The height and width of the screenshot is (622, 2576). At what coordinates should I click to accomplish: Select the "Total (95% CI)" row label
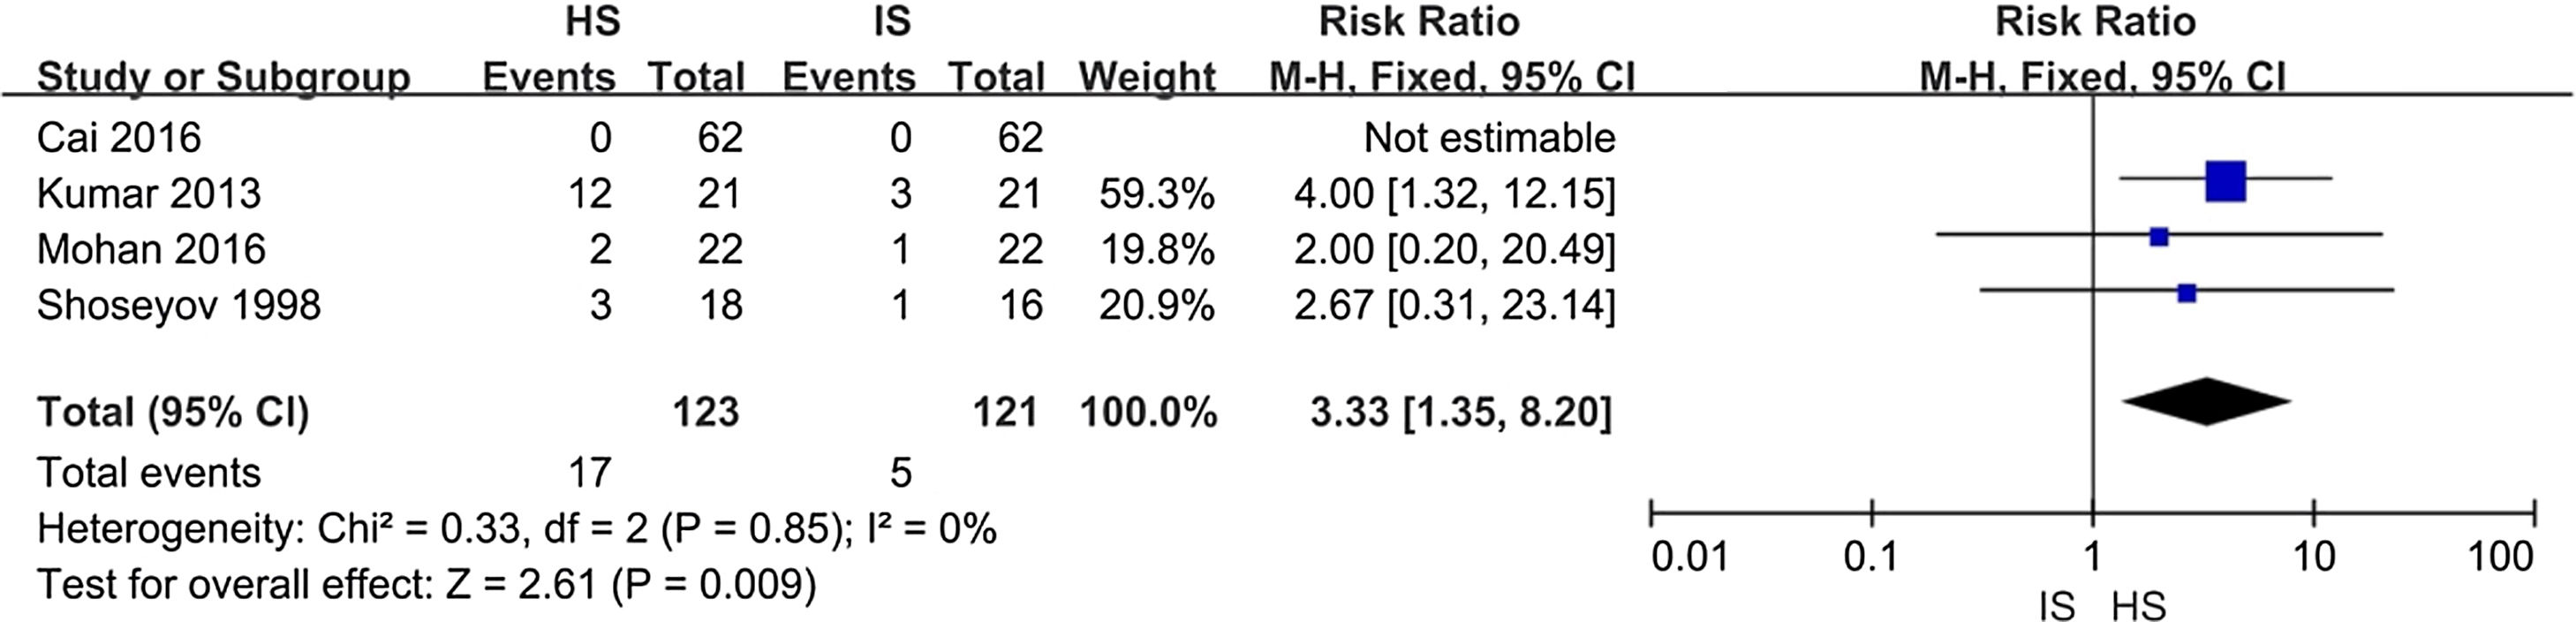coord(173,412)
